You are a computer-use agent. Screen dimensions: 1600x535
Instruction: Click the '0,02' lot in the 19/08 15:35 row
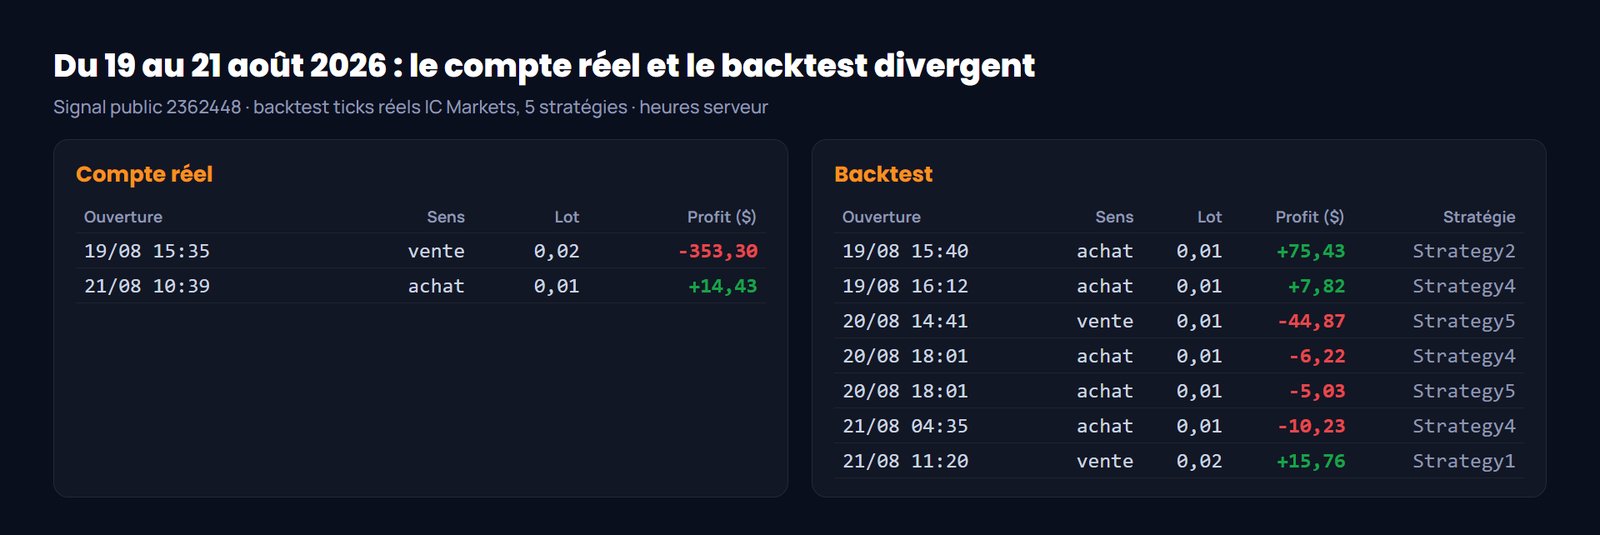556,251
